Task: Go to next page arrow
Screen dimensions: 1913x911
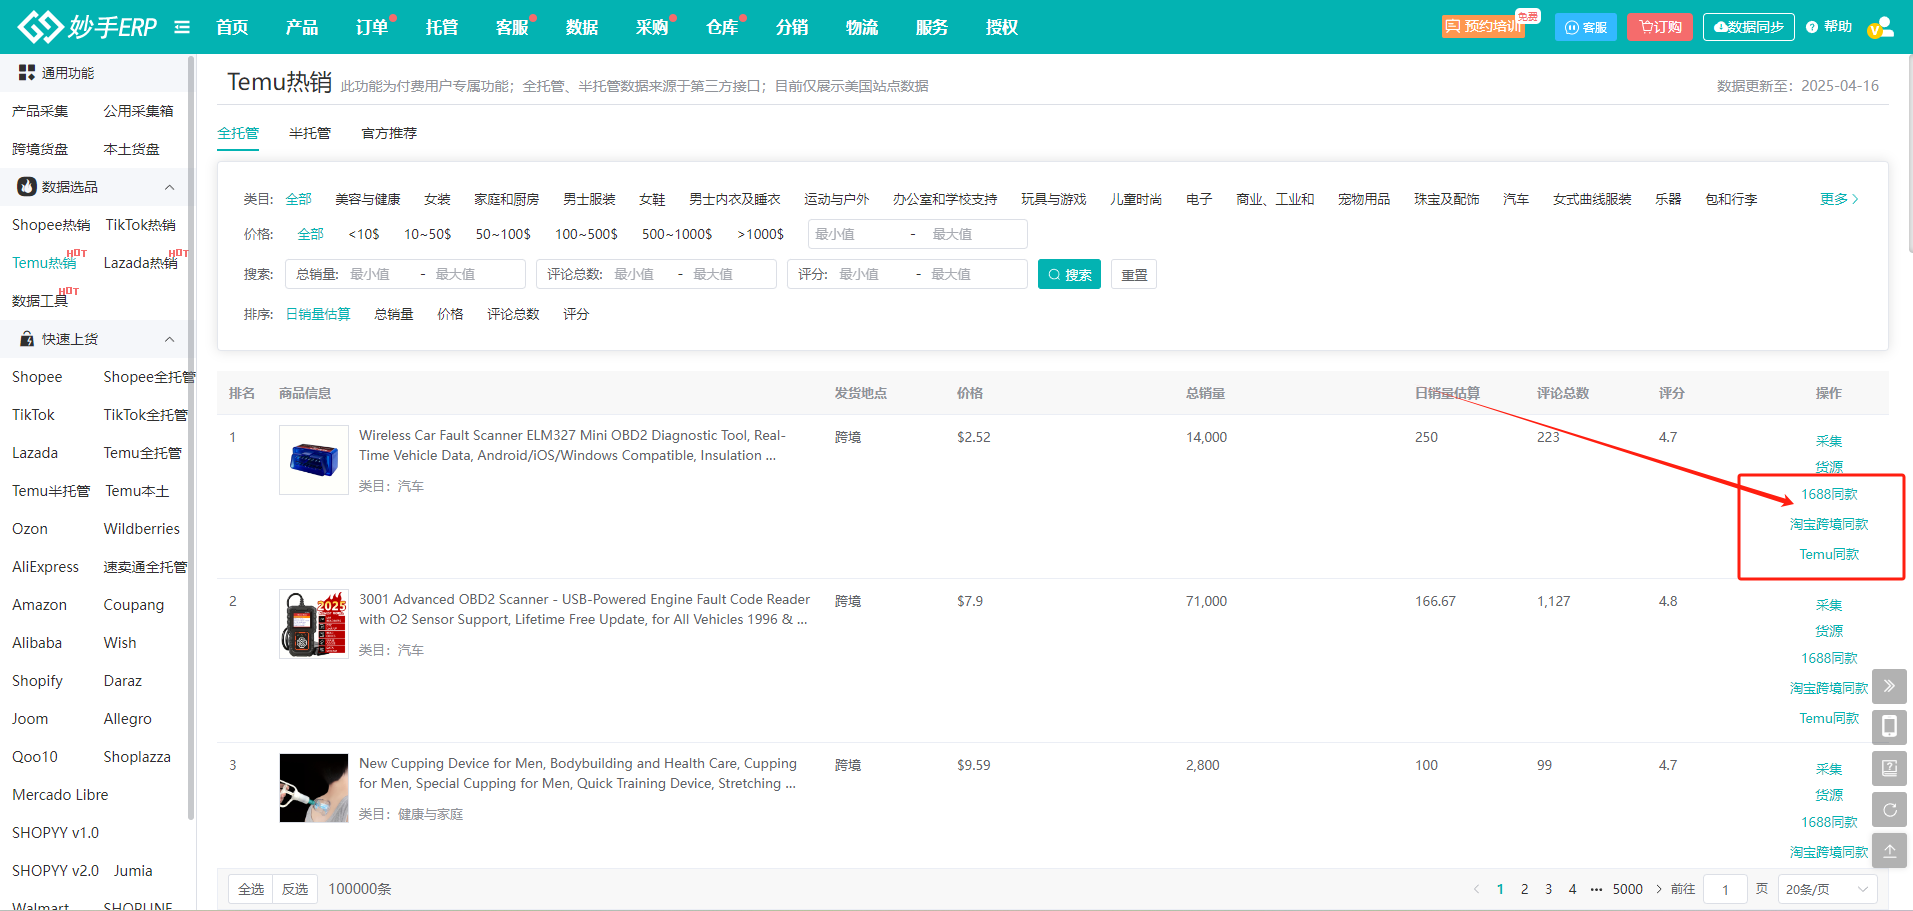Action: pos(1659,889)
